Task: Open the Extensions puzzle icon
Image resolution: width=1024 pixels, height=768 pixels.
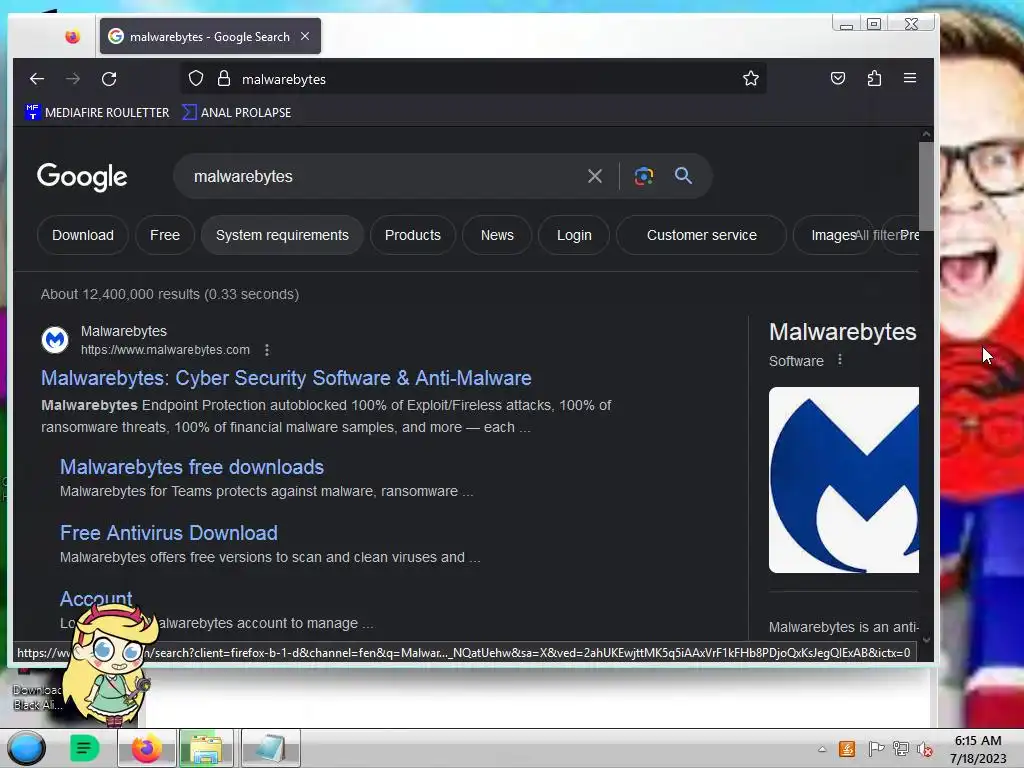Action: (874, 79)
